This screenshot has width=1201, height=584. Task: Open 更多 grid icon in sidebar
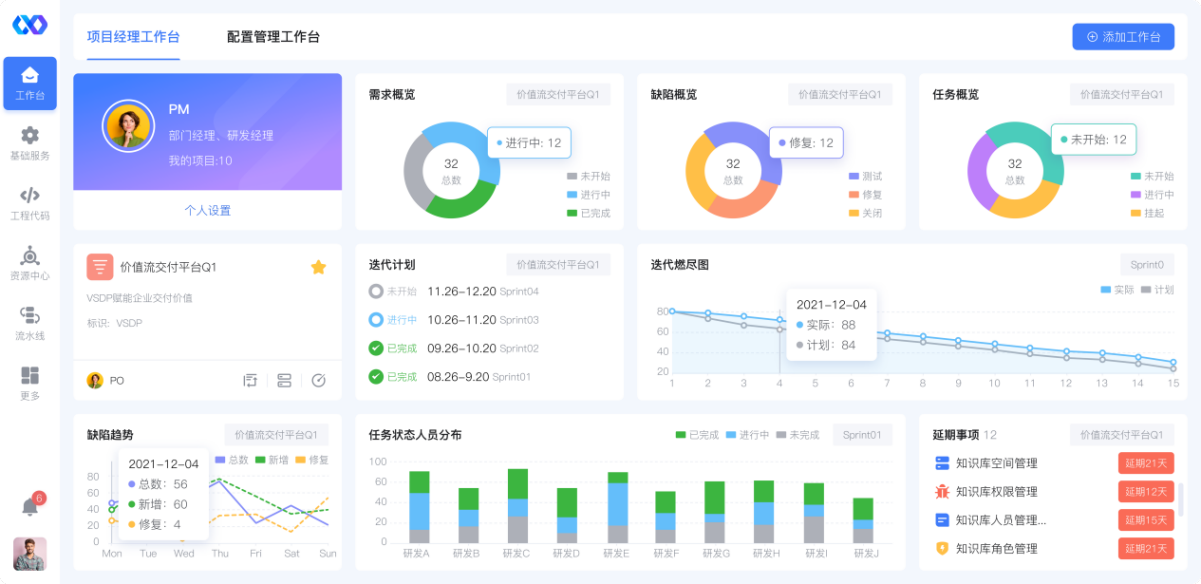[x=30, y=375]
